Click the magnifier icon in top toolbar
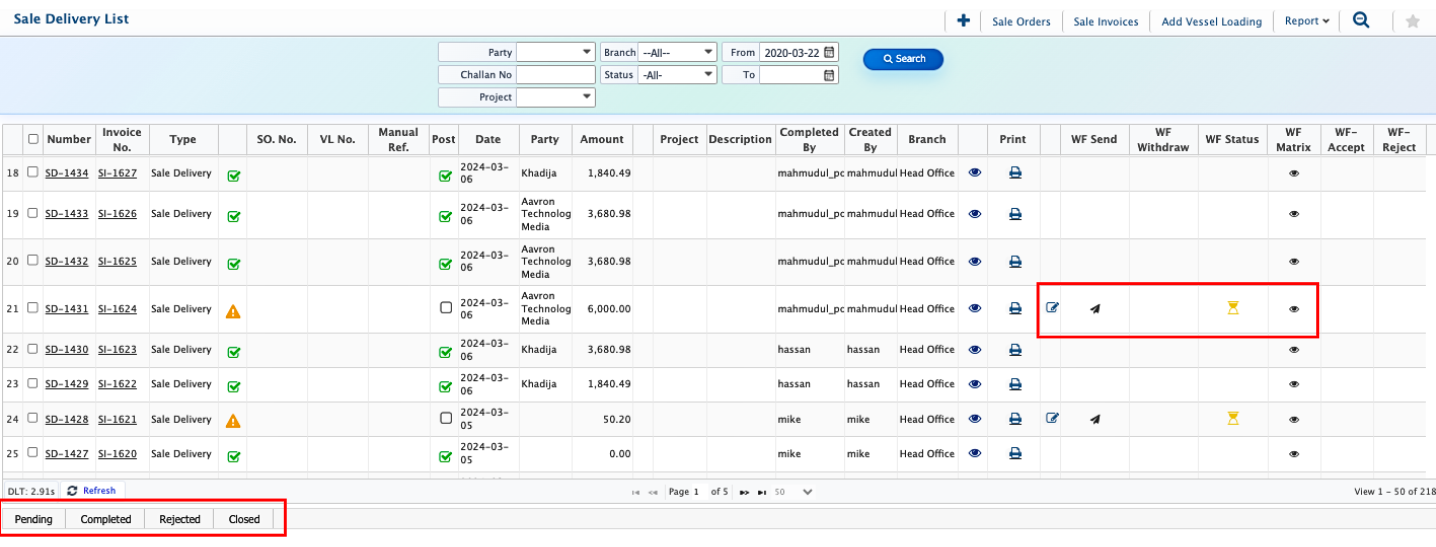 pyautogui.click(x=1361, y=20)
